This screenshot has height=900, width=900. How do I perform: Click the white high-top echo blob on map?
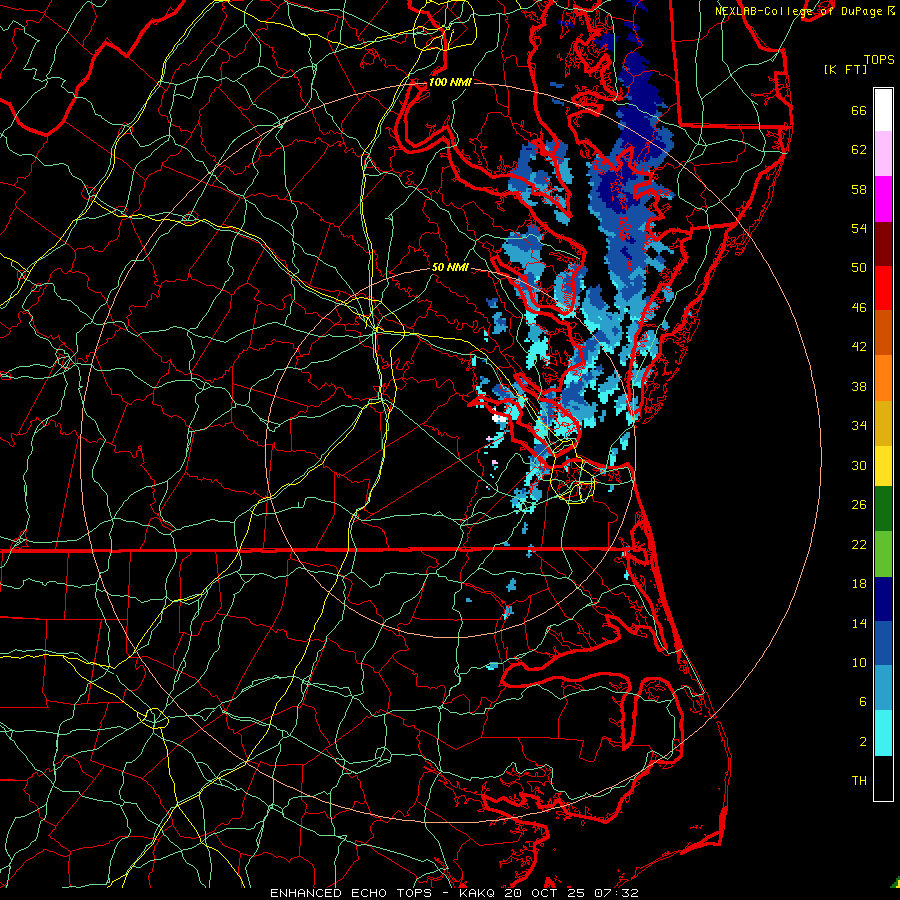501,418
